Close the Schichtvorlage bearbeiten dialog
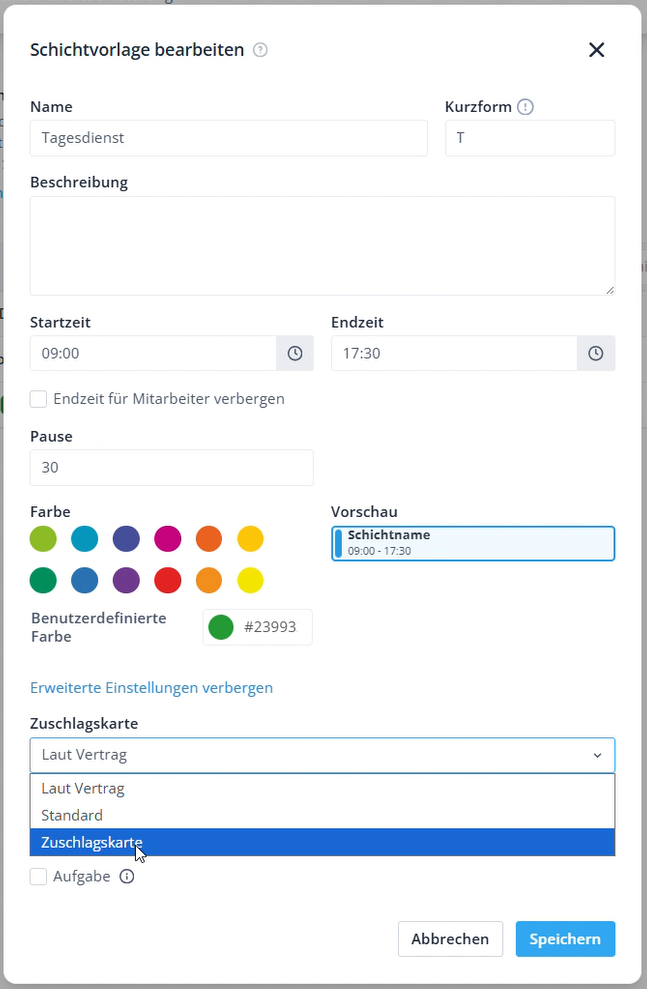The image size is (647, 989). tap(596, 50)
